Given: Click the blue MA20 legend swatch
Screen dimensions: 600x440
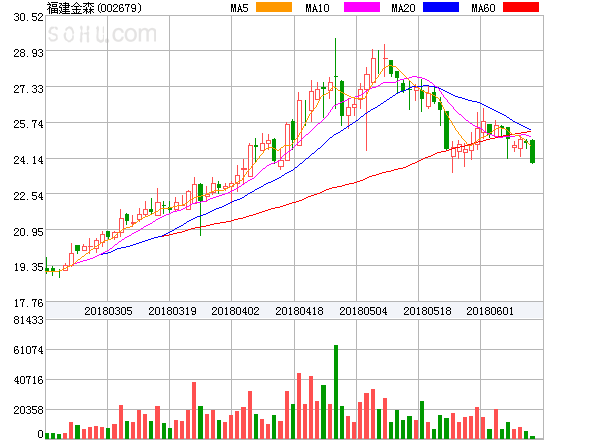Looking at the screenshot, I should click(441, 7).
